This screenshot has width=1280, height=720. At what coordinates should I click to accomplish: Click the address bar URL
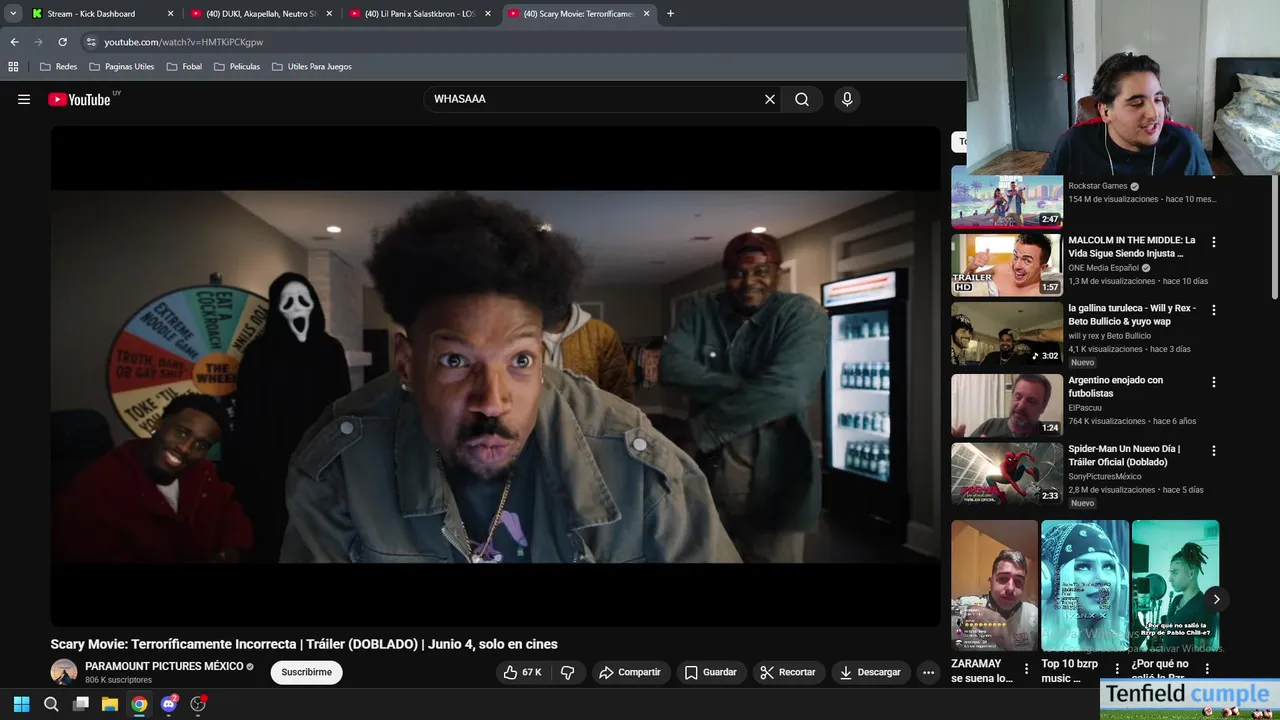tap(184, 42)
